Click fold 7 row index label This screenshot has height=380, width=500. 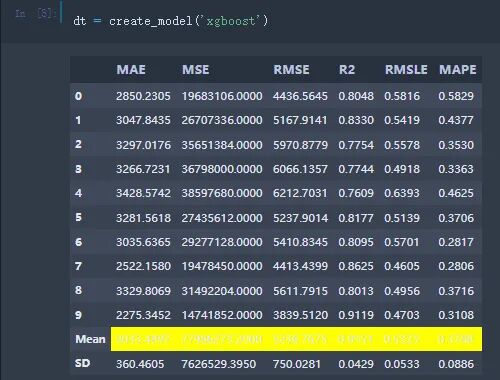78,266
